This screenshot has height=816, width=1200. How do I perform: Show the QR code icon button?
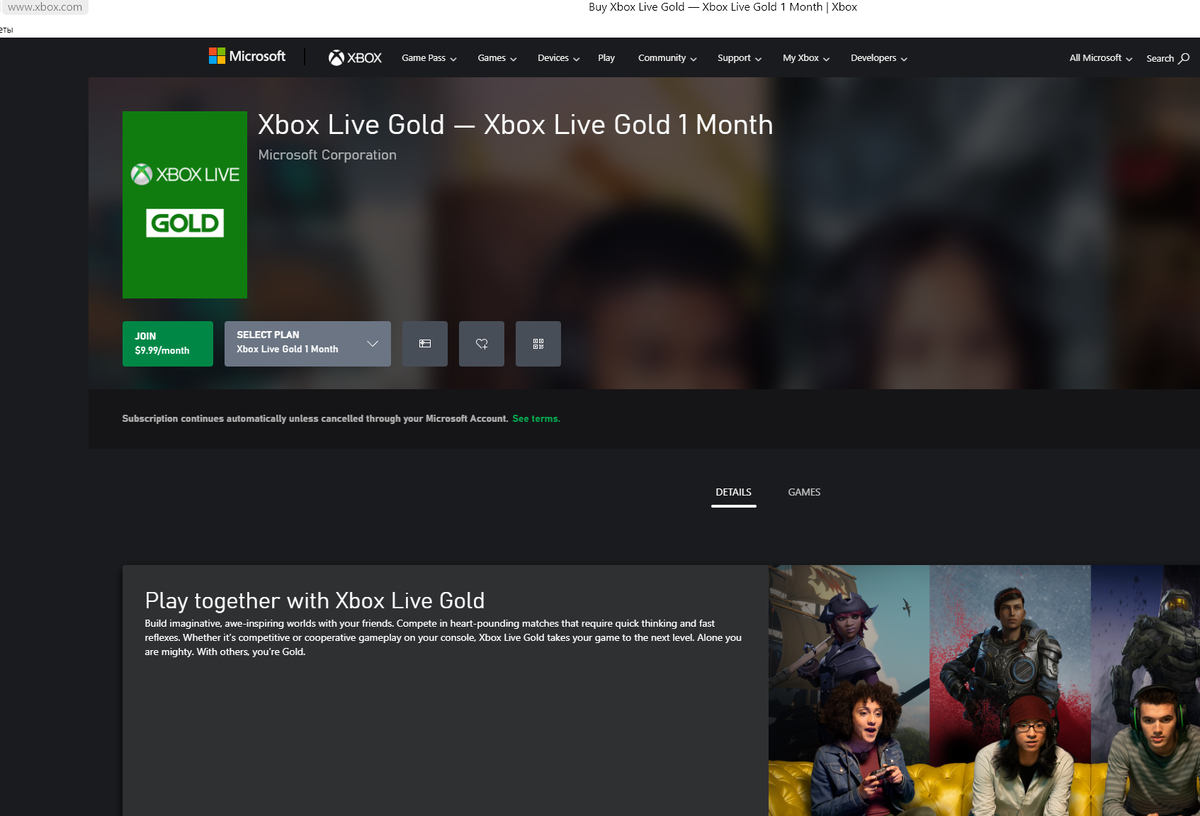[538, 343]
